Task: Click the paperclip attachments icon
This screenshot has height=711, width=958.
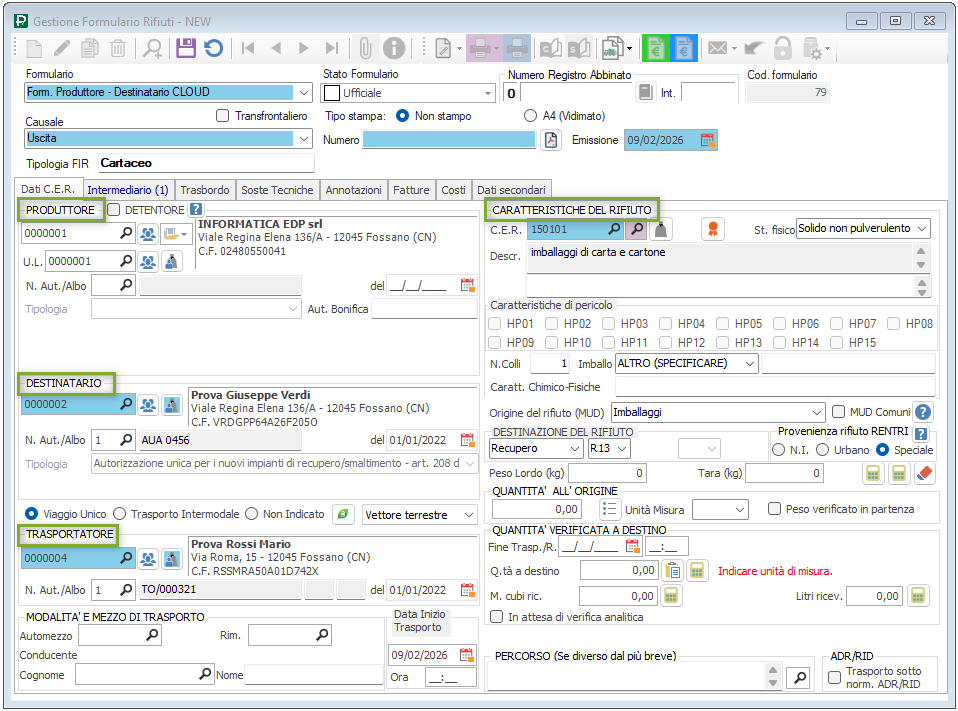Action: click(366, 47)
